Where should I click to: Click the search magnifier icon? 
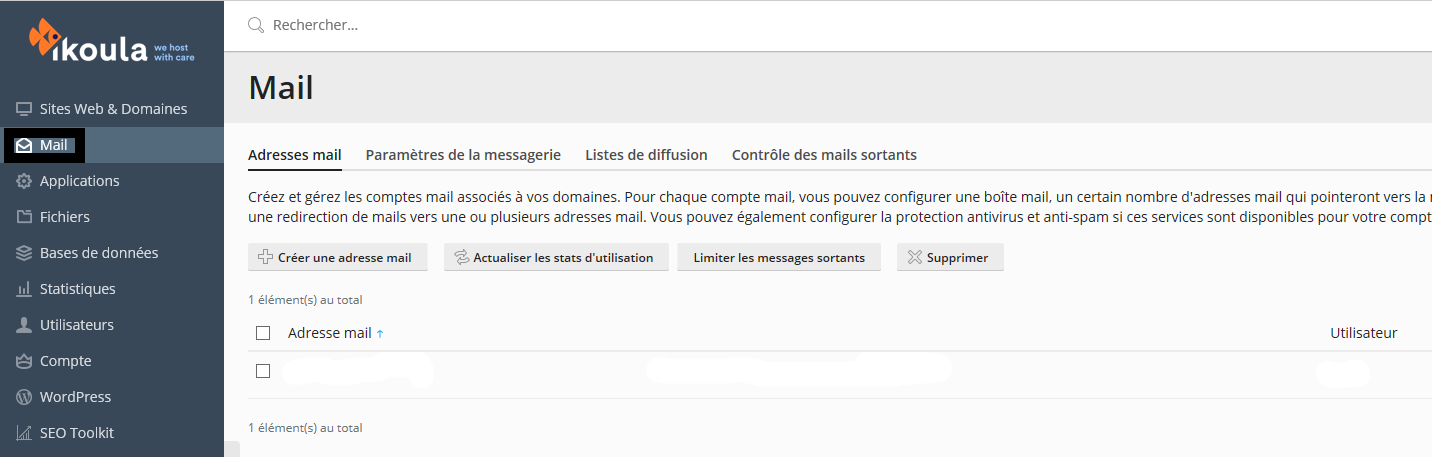[x=256, y=25]
